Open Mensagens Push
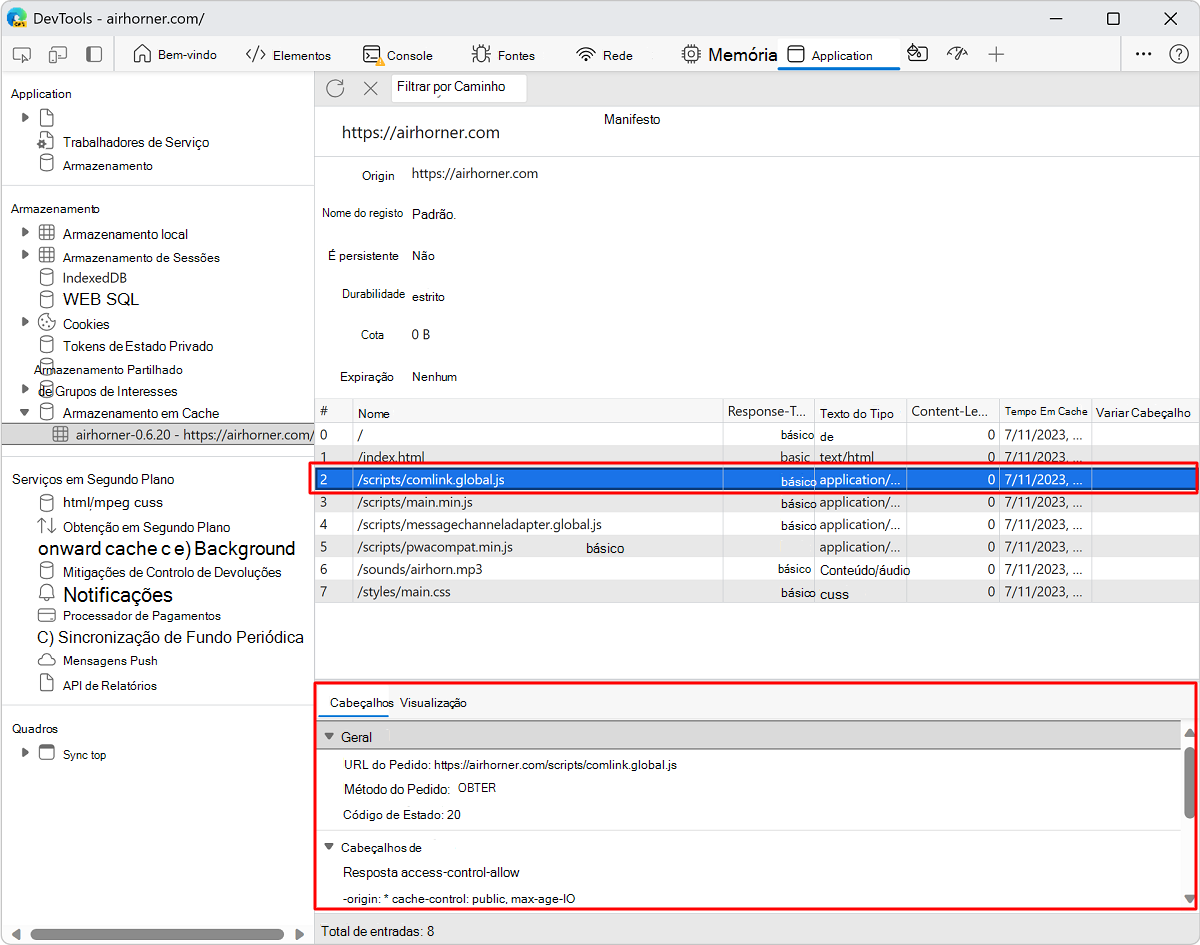Image resolution: width=1200 pixels, height=945 pixels. [x=110, y=660]
